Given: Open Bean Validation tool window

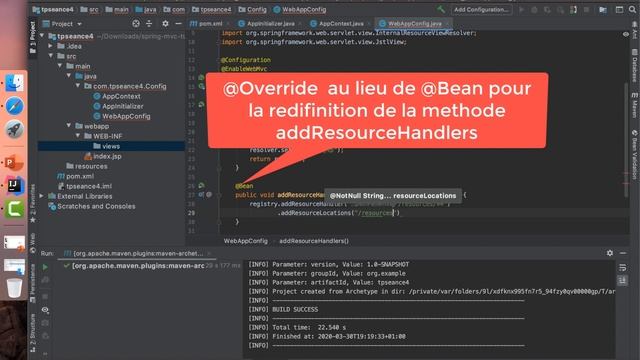Looking at the screenshot, I should pos(635,154).
